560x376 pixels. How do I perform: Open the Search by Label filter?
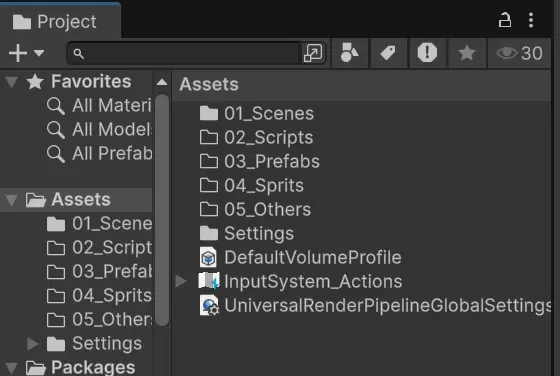[x=388, y=53]
